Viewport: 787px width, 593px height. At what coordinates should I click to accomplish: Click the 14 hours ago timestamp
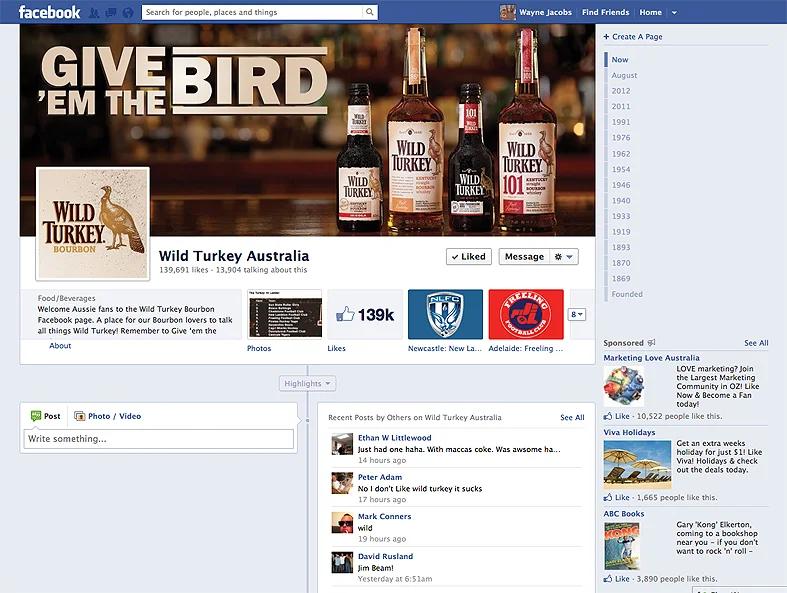tap(382, 460)
